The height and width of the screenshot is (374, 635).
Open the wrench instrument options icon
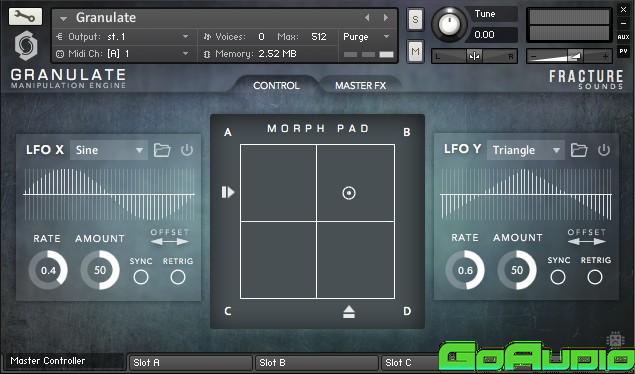25,17
